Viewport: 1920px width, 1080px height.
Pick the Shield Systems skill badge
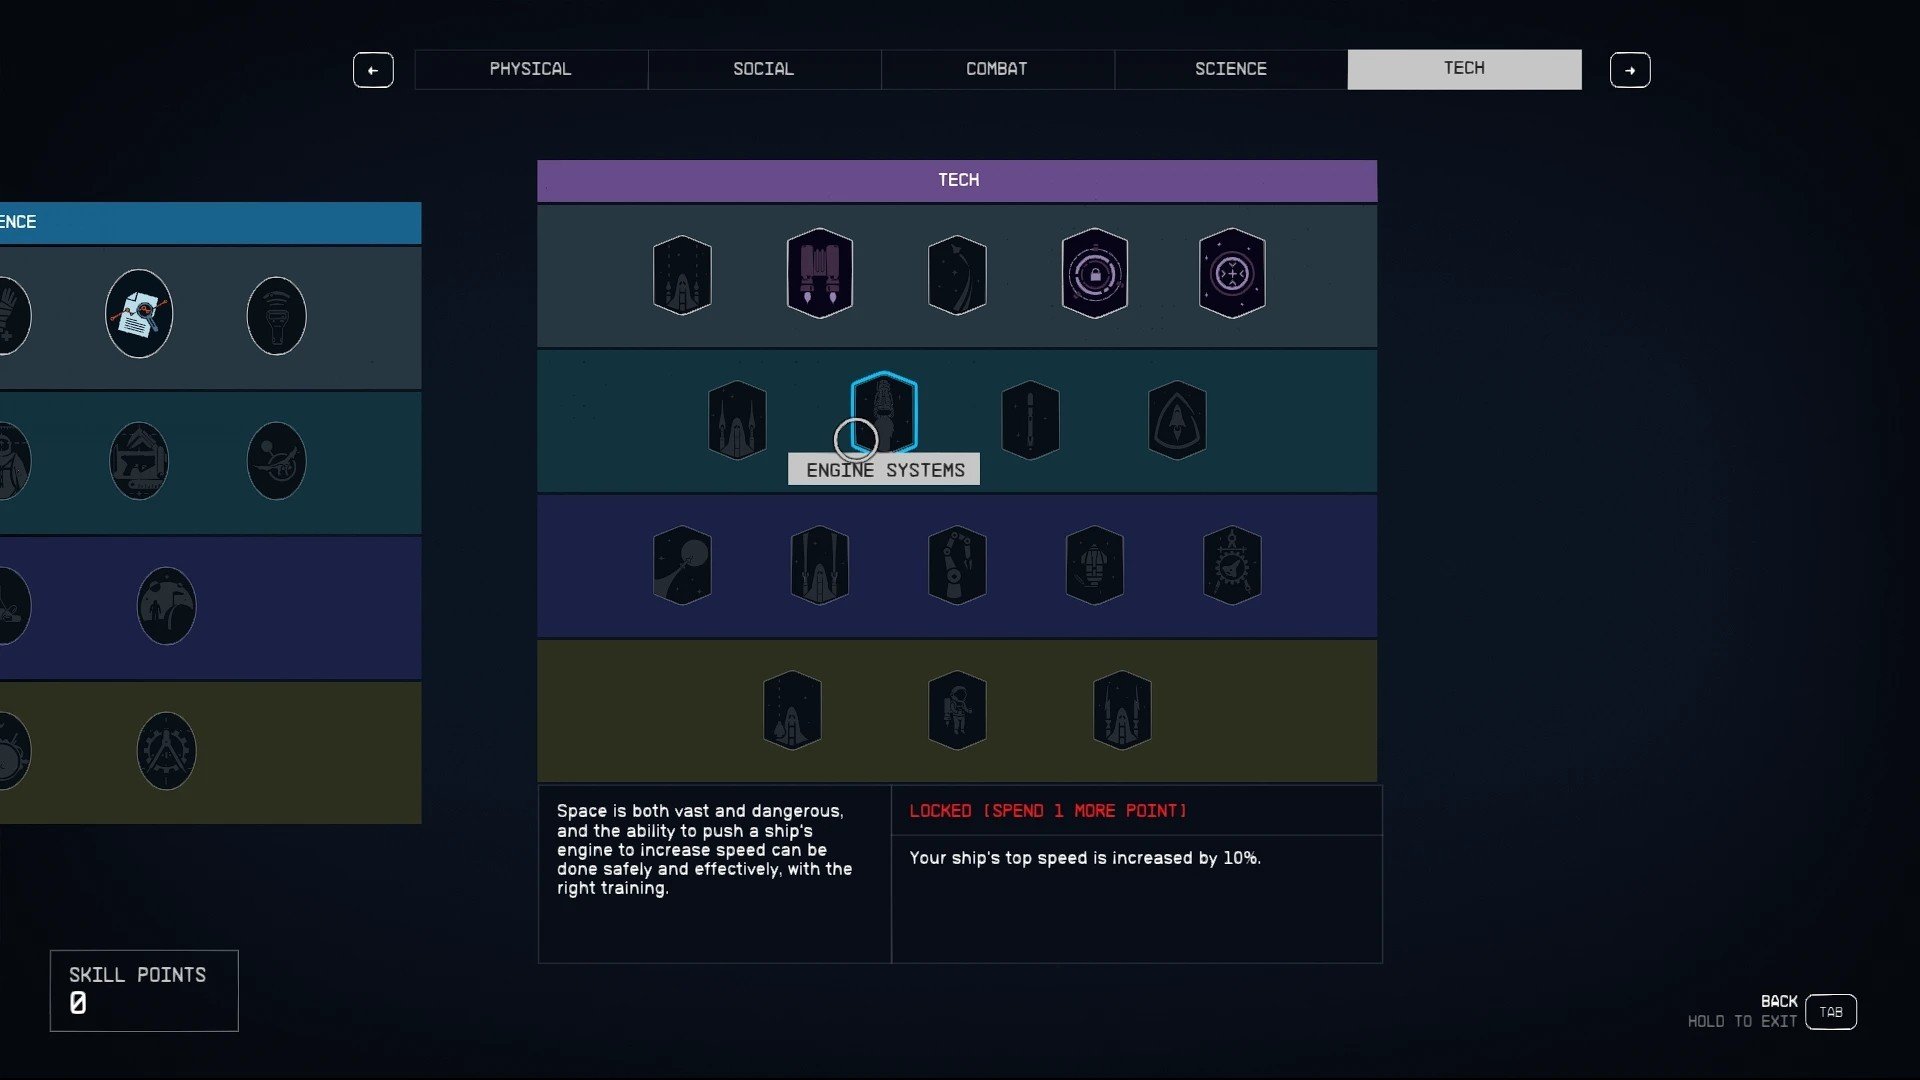pos(1177,420)
